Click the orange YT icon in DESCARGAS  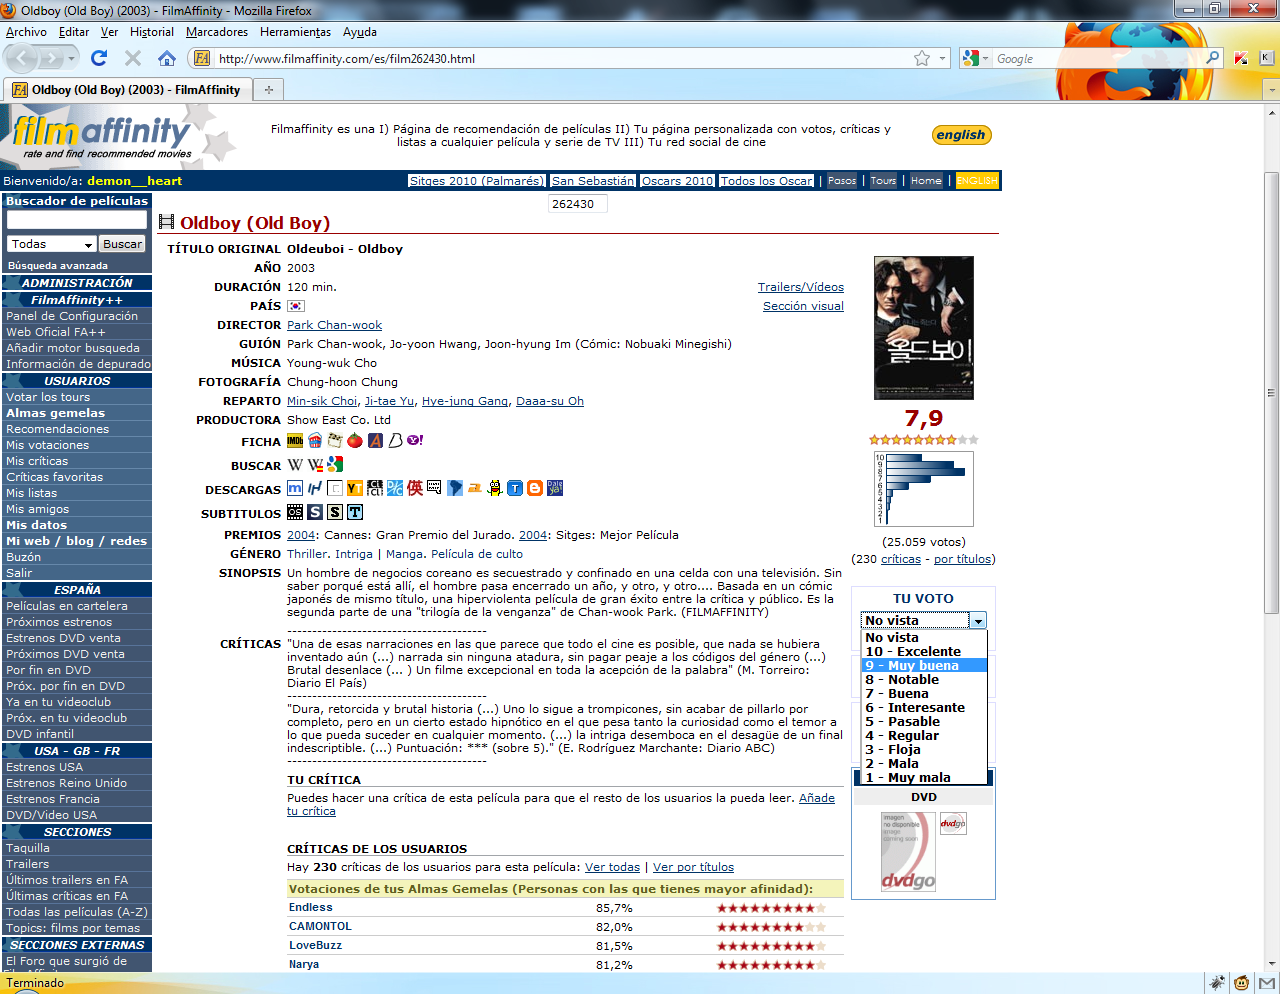[355, 489]
